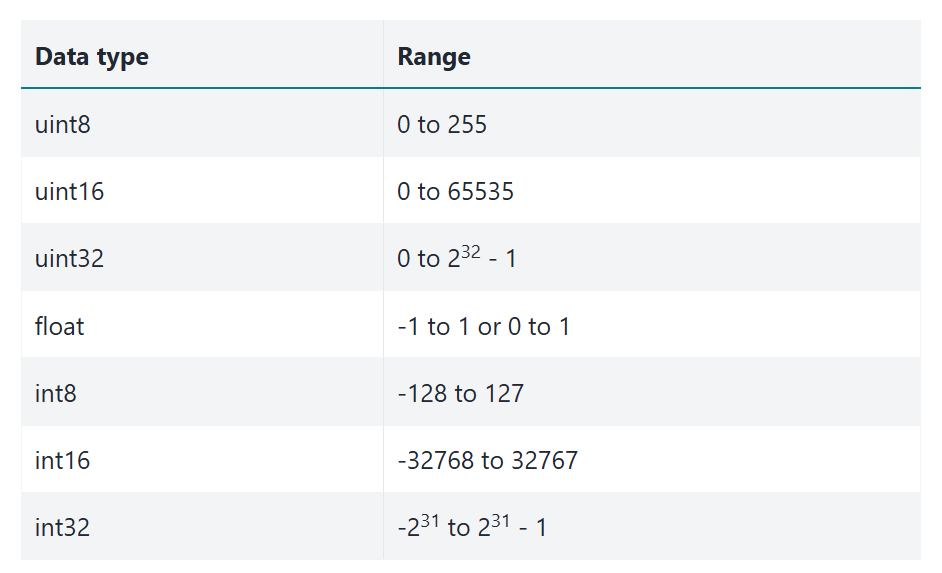Click the first superscript 31 in int32 range
The width and height of the screenshot is (942, 573).
(x=428, y=520)
